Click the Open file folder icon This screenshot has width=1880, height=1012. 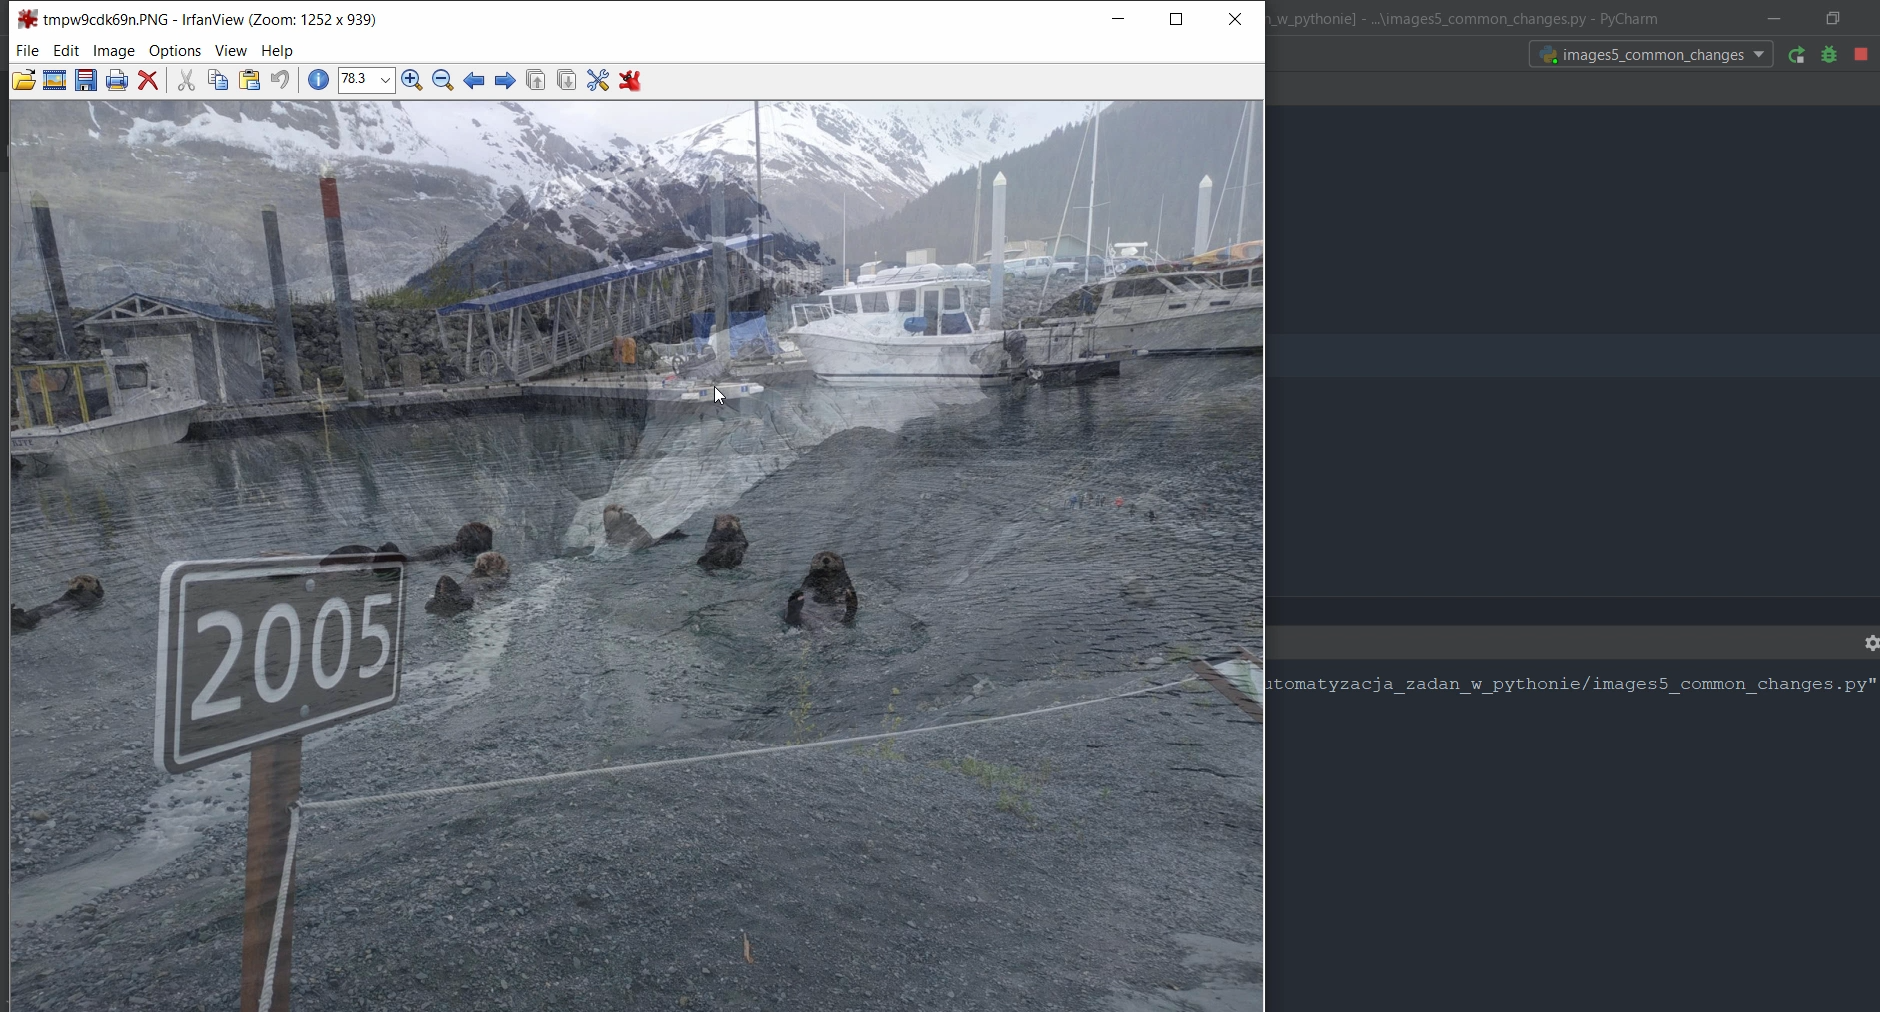(x=23, y=81)
